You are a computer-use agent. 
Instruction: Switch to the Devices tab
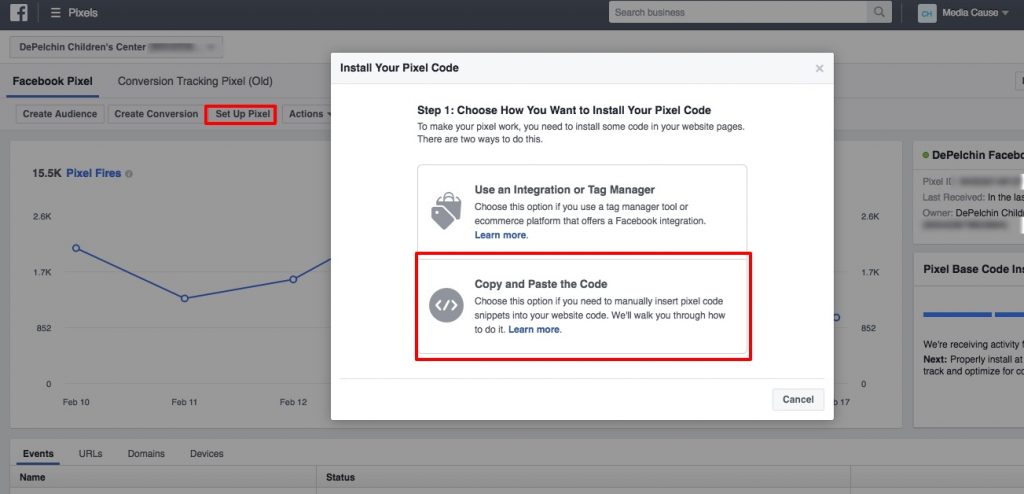click(x=206, y=453)
